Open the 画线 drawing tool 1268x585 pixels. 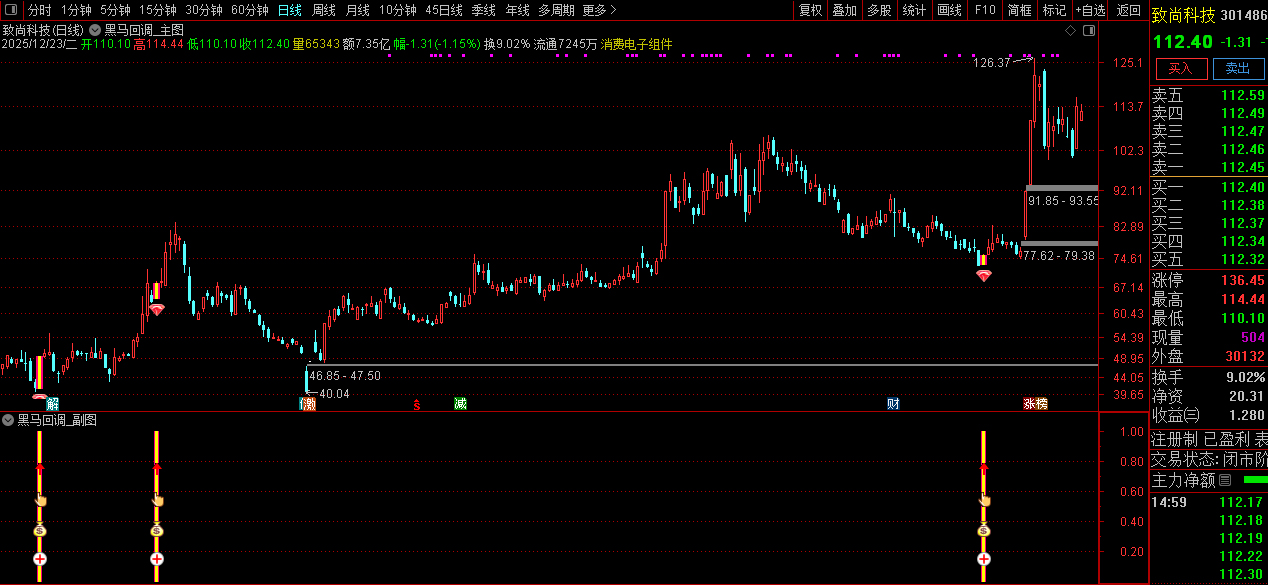pyautogui.click(x=949, y=10)
